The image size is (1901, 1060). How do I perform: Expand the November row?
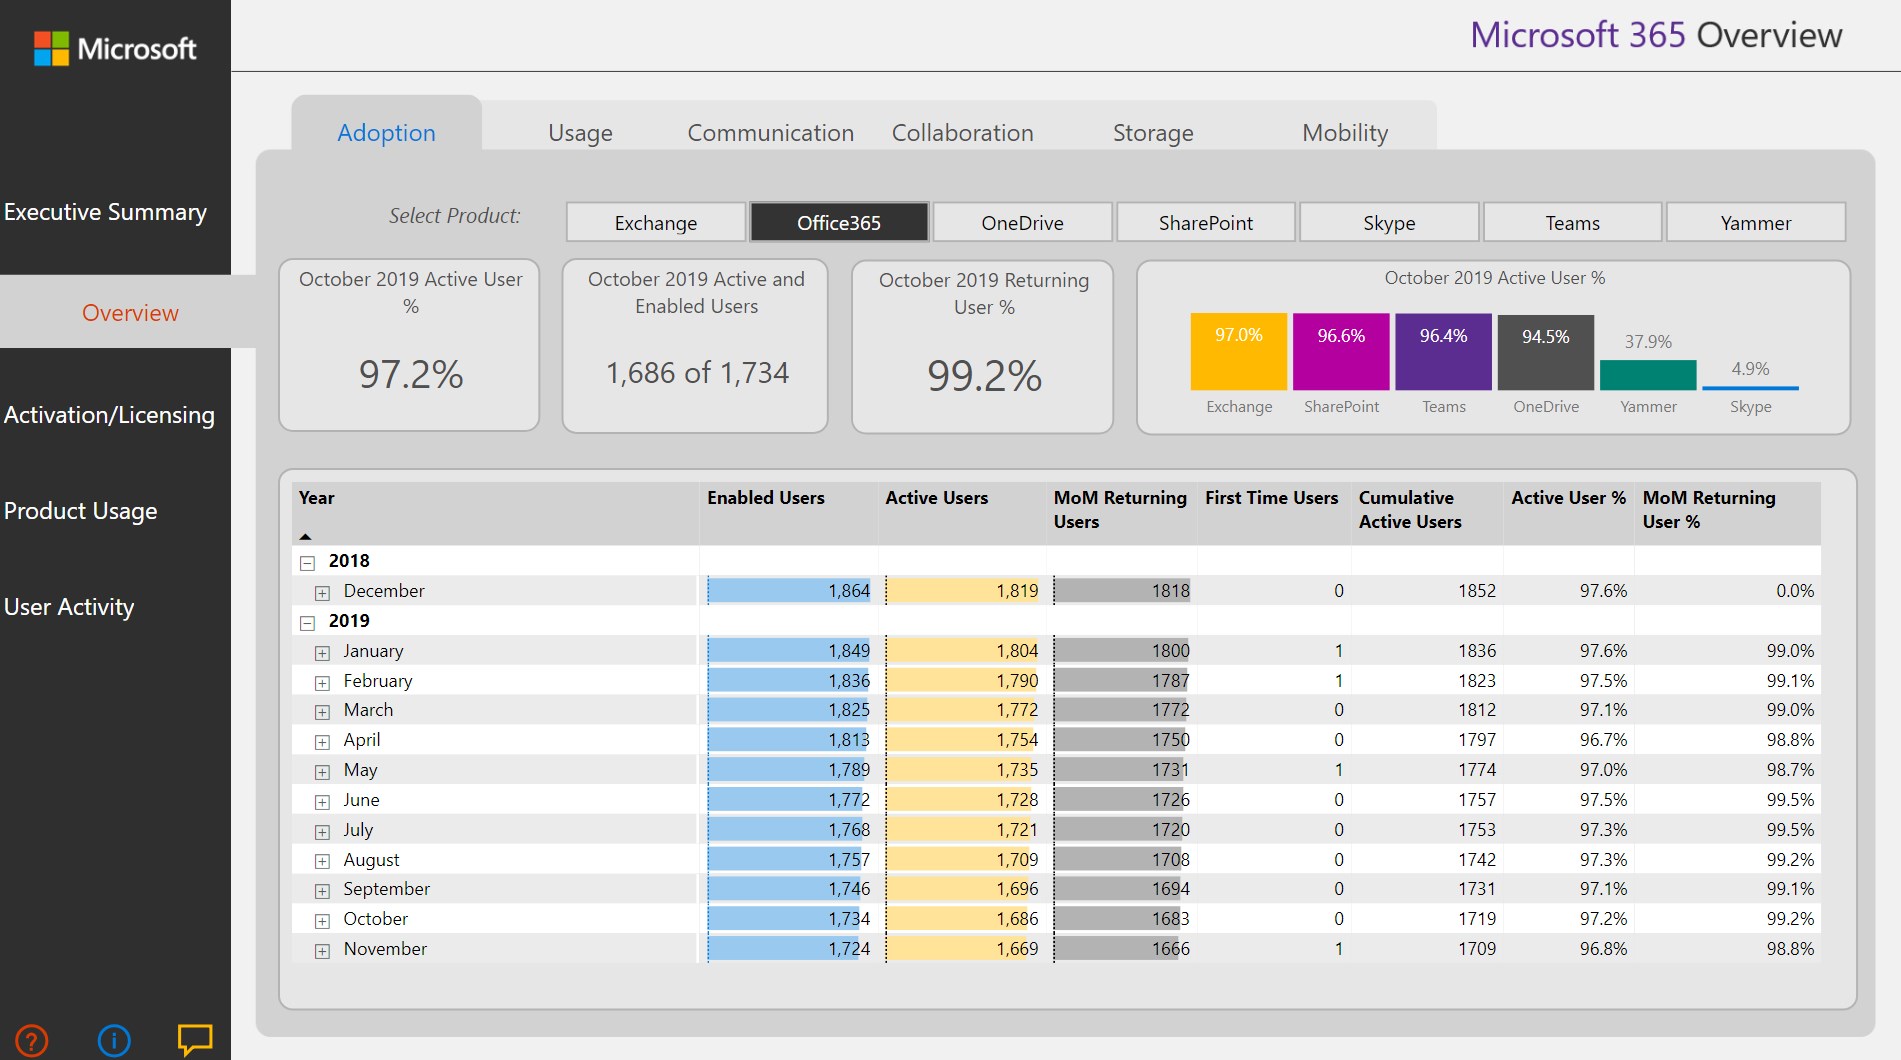322,951
